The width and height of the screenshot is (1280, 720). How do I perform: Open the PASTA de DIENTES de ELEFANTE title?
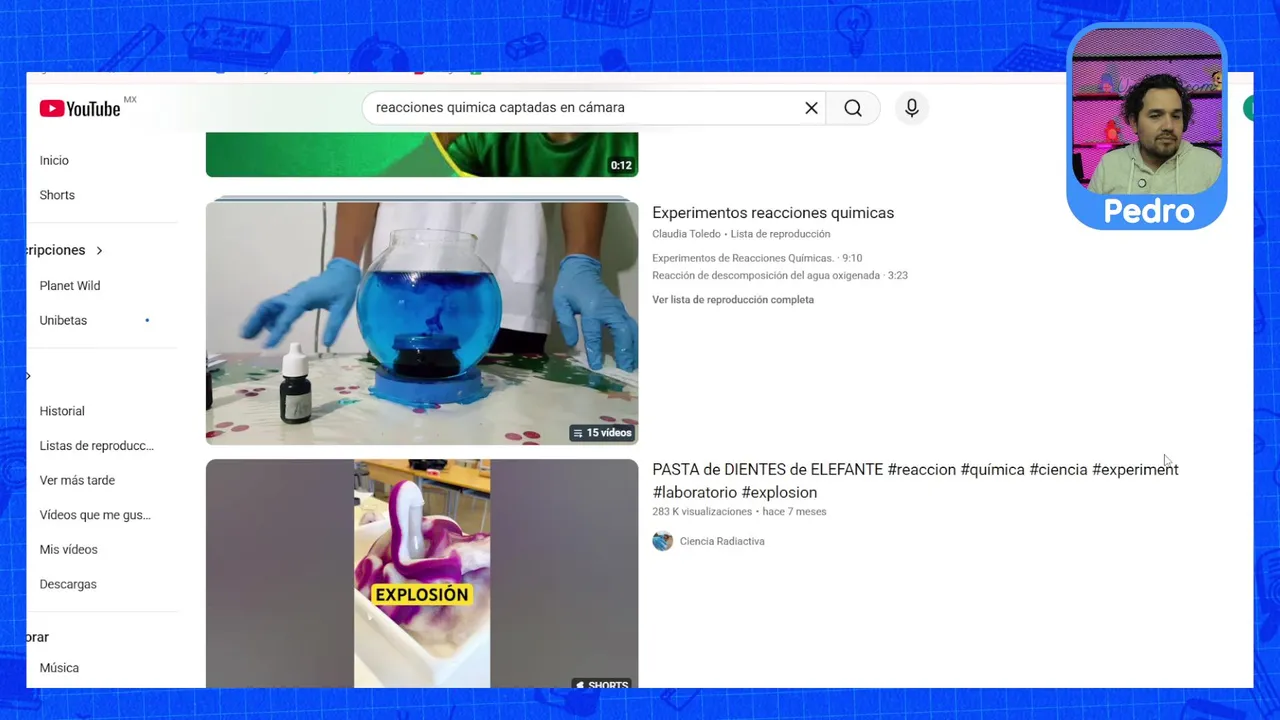(x=915, y=481)
